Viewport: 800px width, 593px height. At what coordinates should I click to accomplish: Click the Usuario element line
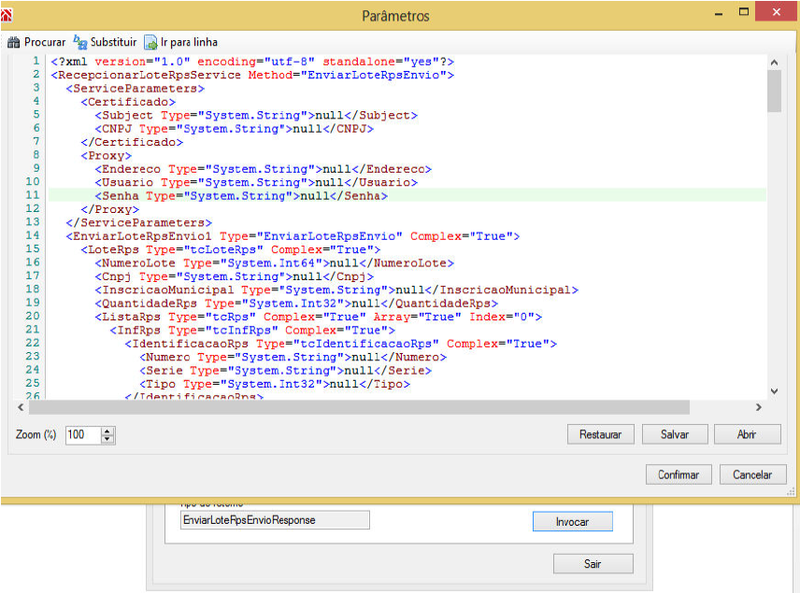(256, 183)
